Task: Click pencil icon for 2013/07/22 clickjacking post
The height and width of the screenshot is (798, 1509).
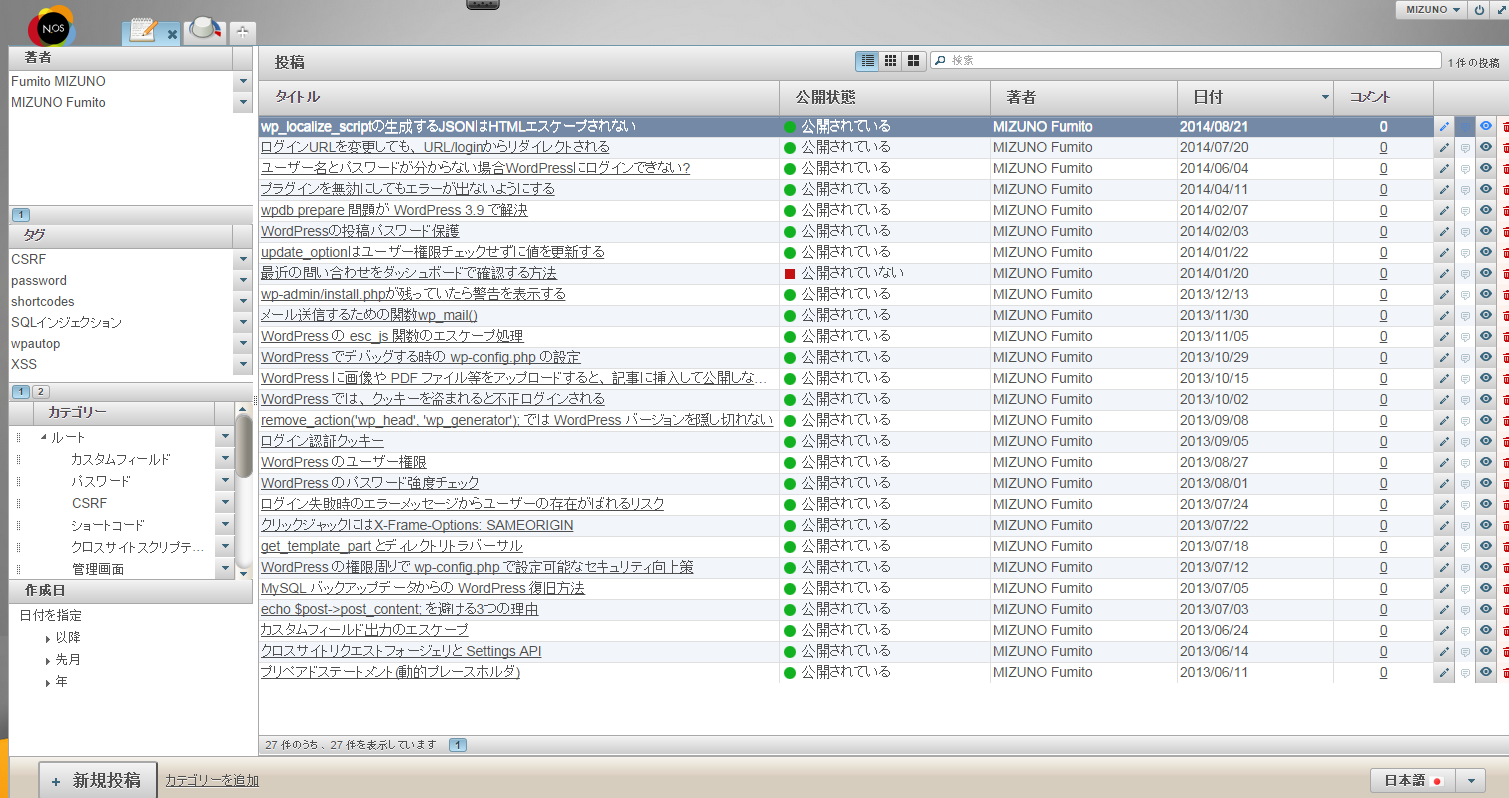Action: coord(1444,526)
